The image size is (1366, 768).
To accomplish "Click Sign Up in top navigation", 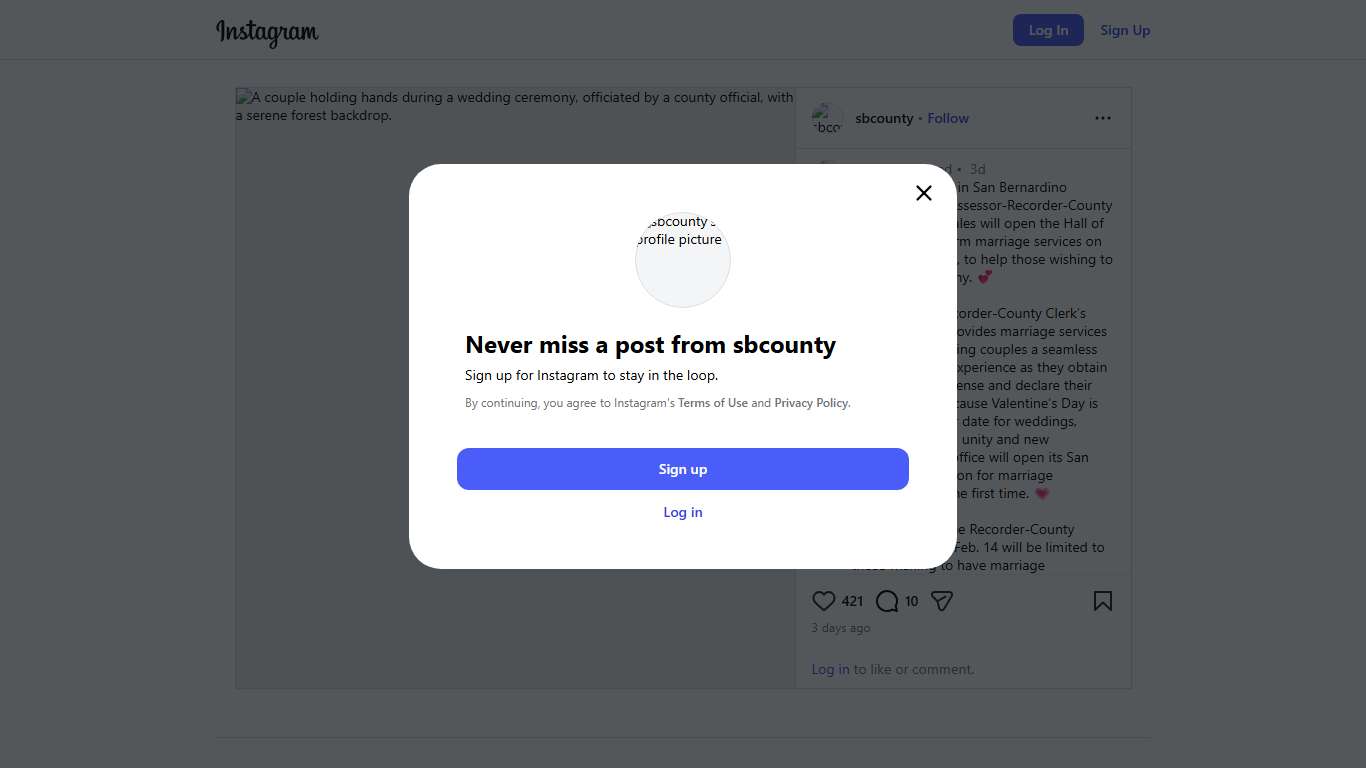I will coord(1125,30).
